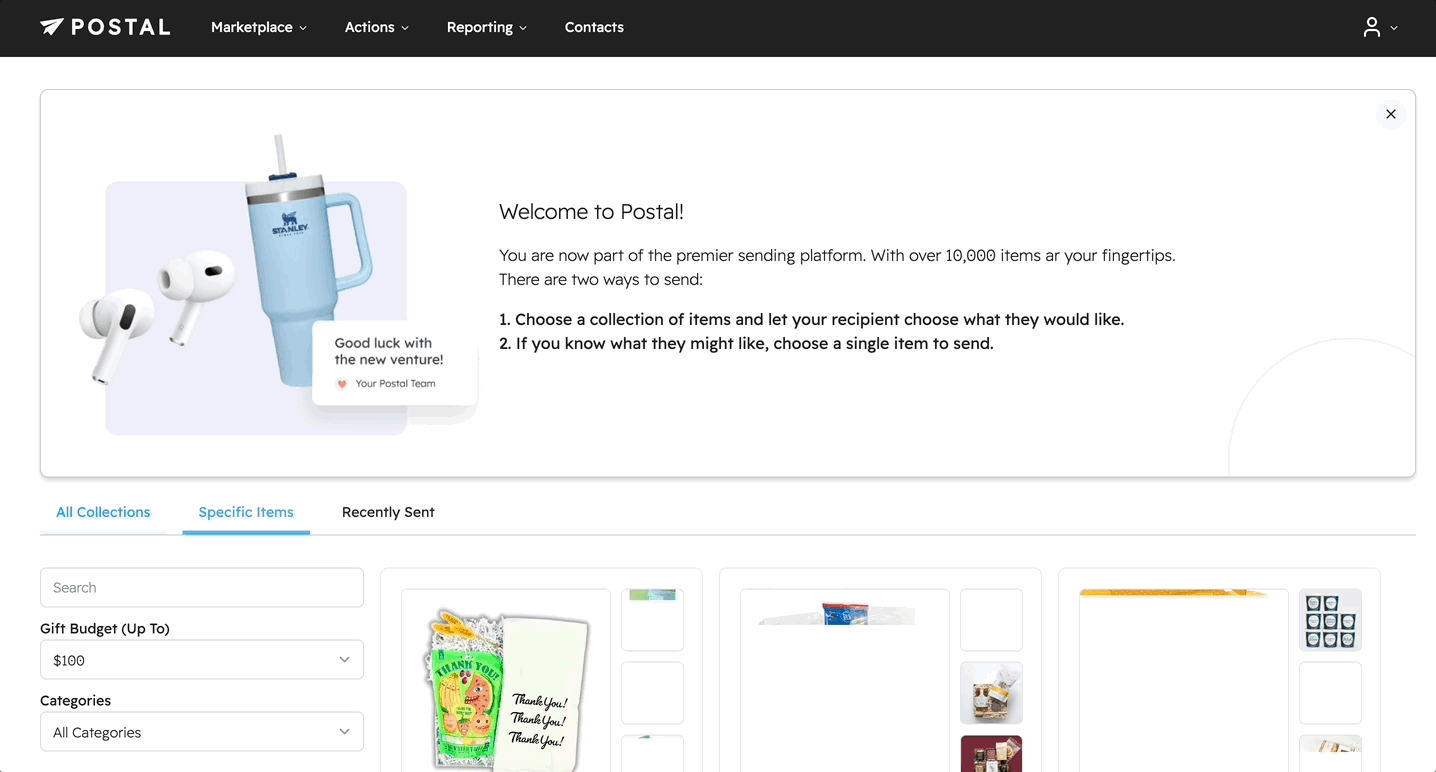The image size is (1436, 772).
Task: Go to the Contacts page
Action: [594, 27]
